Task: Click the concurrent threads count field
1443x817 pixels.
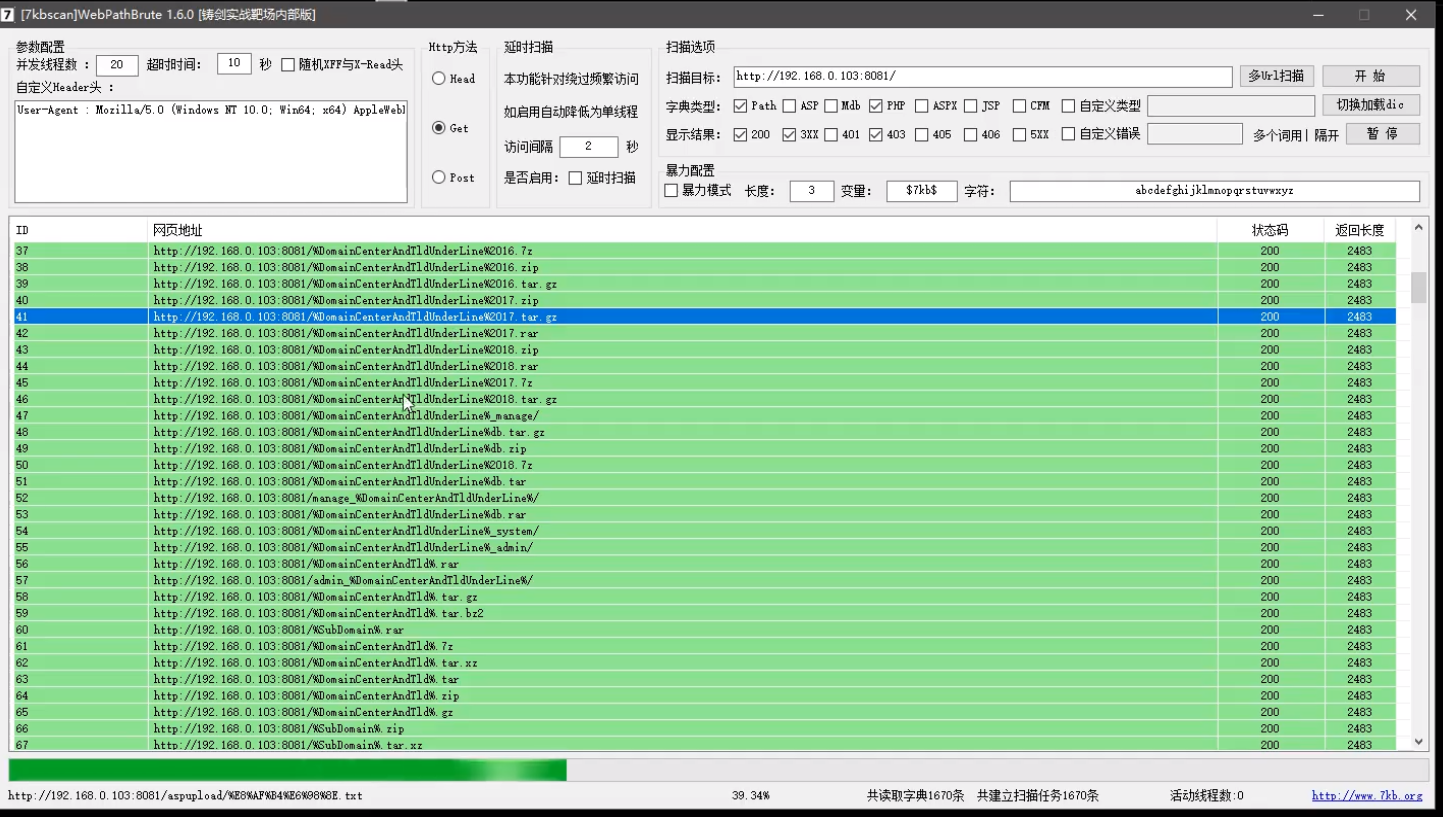Action: (x=117, y=65)
